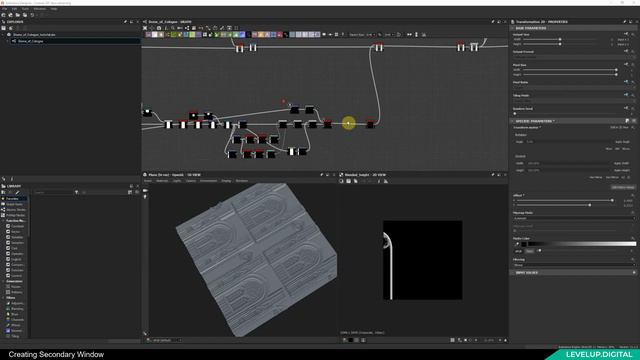
Task: Open the Output Format dropdown
Action: 574,56
